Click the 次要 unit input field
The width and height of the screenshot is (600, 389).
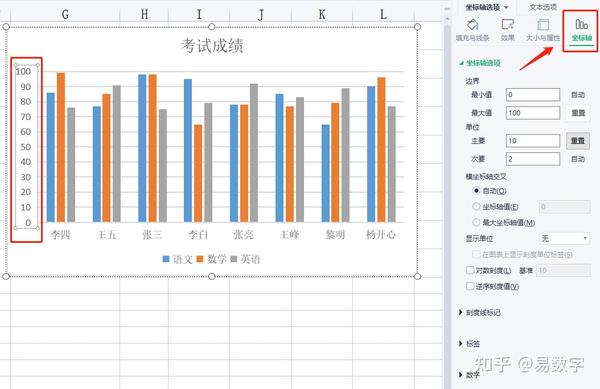point(533,159)
